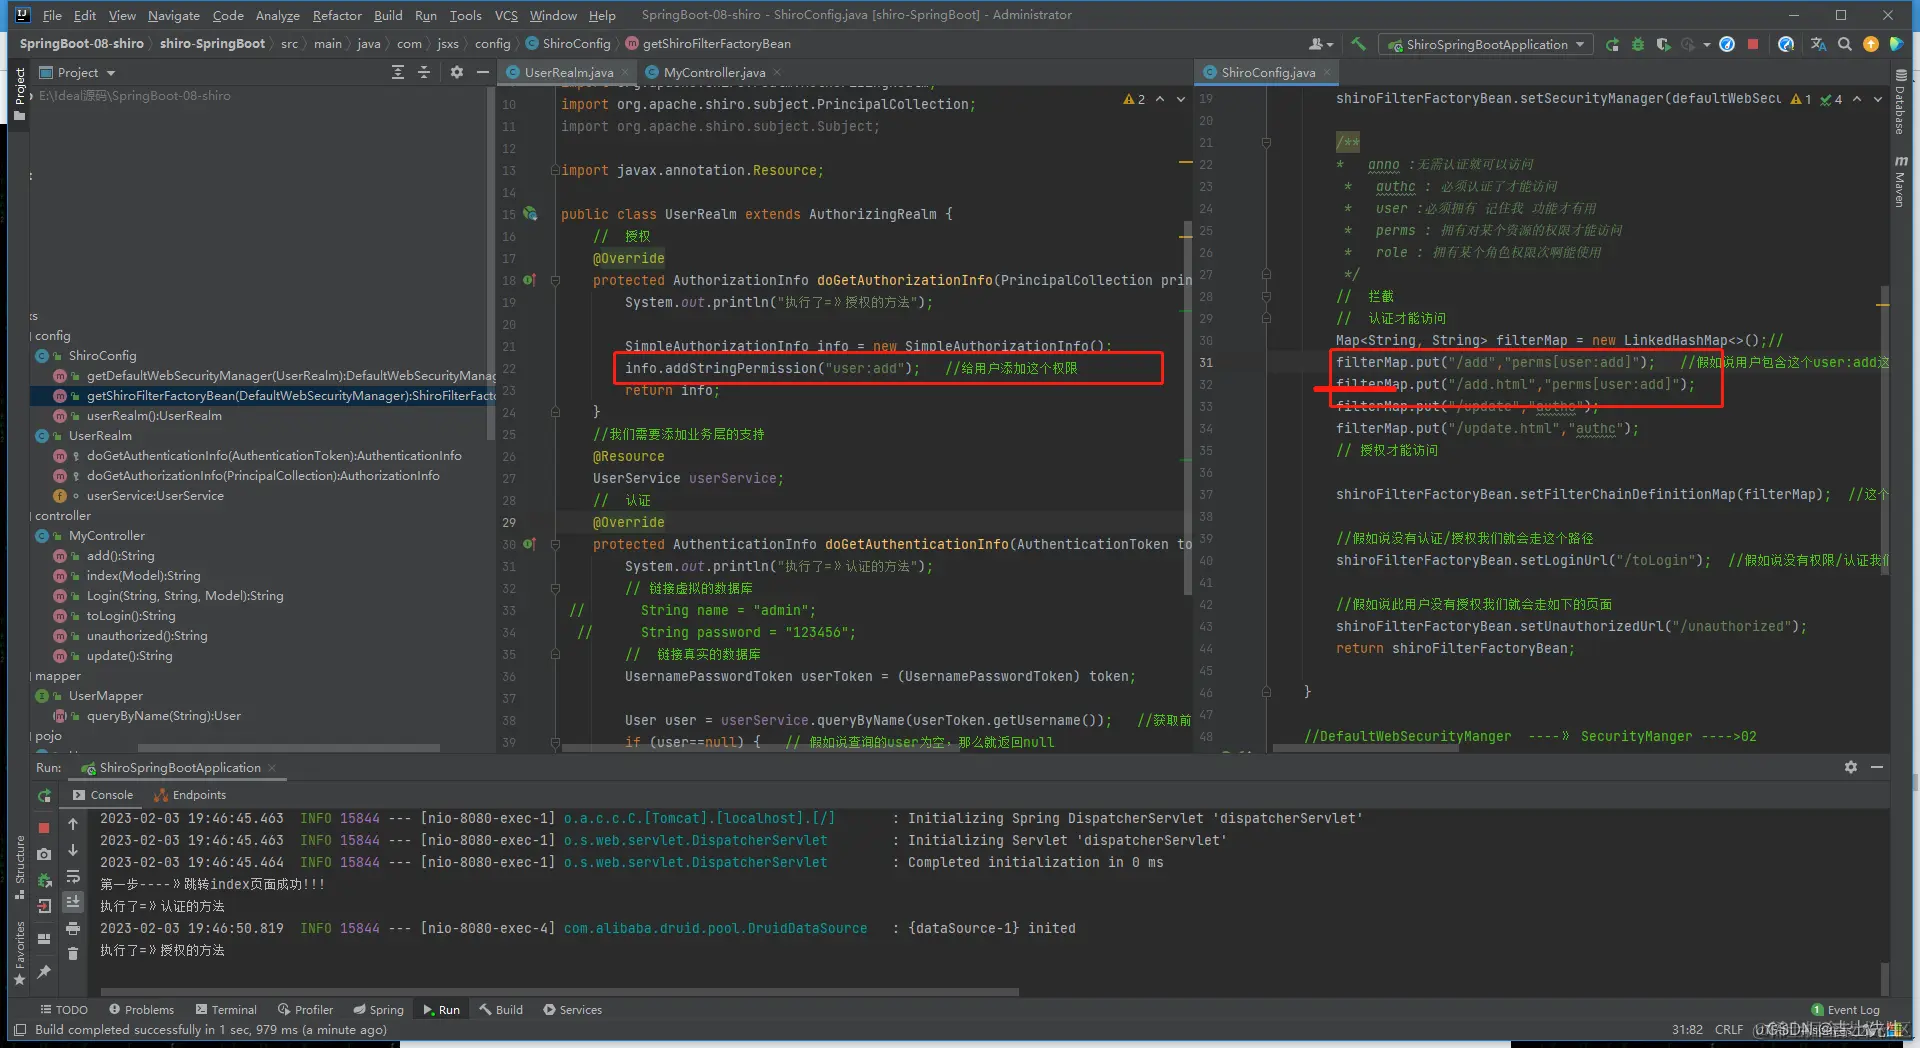Image resolution: width=1920 pixels, height=1048 pixels.
Task: Build the project with the hammer icon
Action: pyautogui.click(x=1358, y=44)
